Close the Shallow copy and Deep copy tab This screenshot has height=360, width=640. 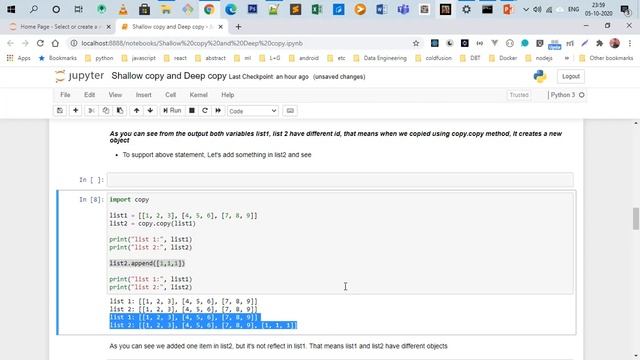pos(220,27)
